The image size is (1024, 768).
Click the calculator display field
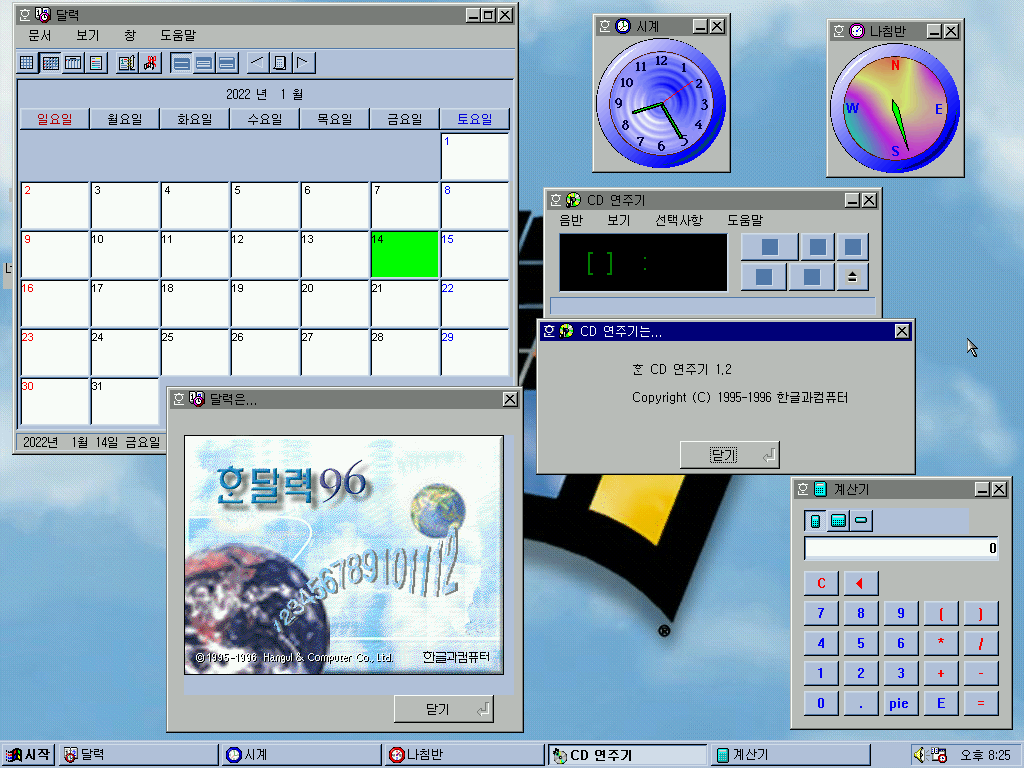[901, 548]
